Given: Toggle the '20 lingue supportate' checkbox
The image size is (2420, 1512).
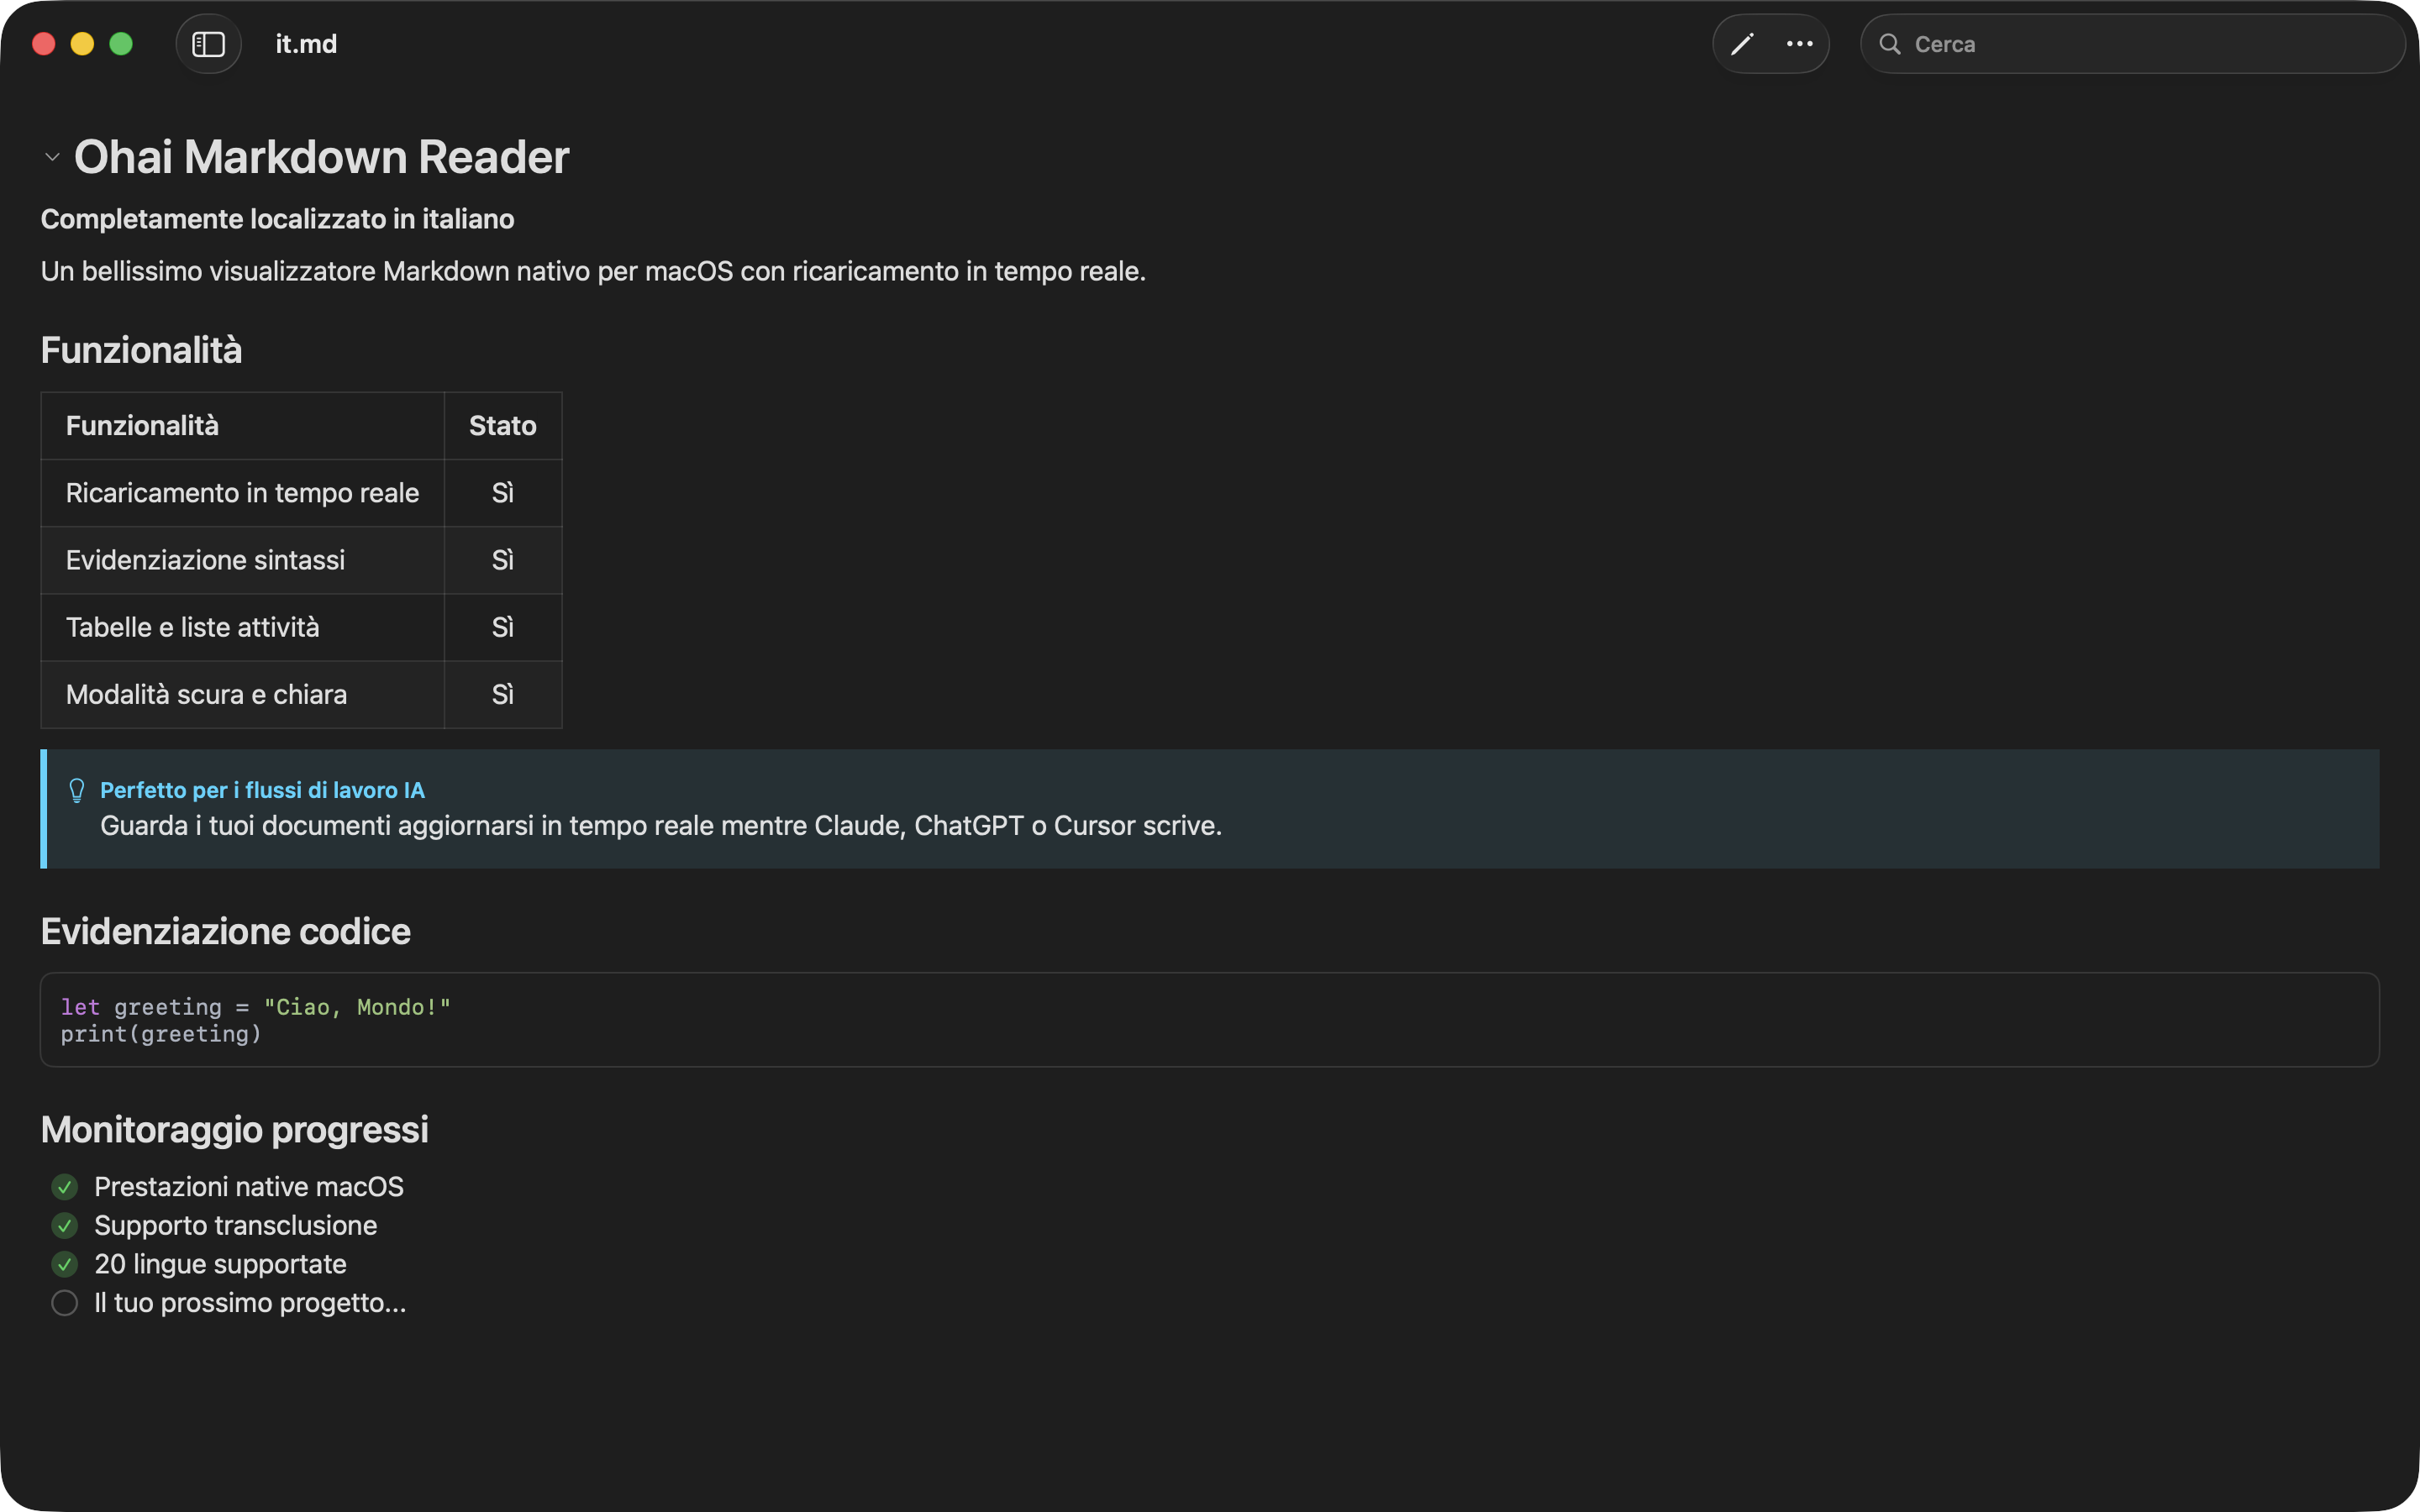Looking at the screenshot, I should [x=65, y=1264].
